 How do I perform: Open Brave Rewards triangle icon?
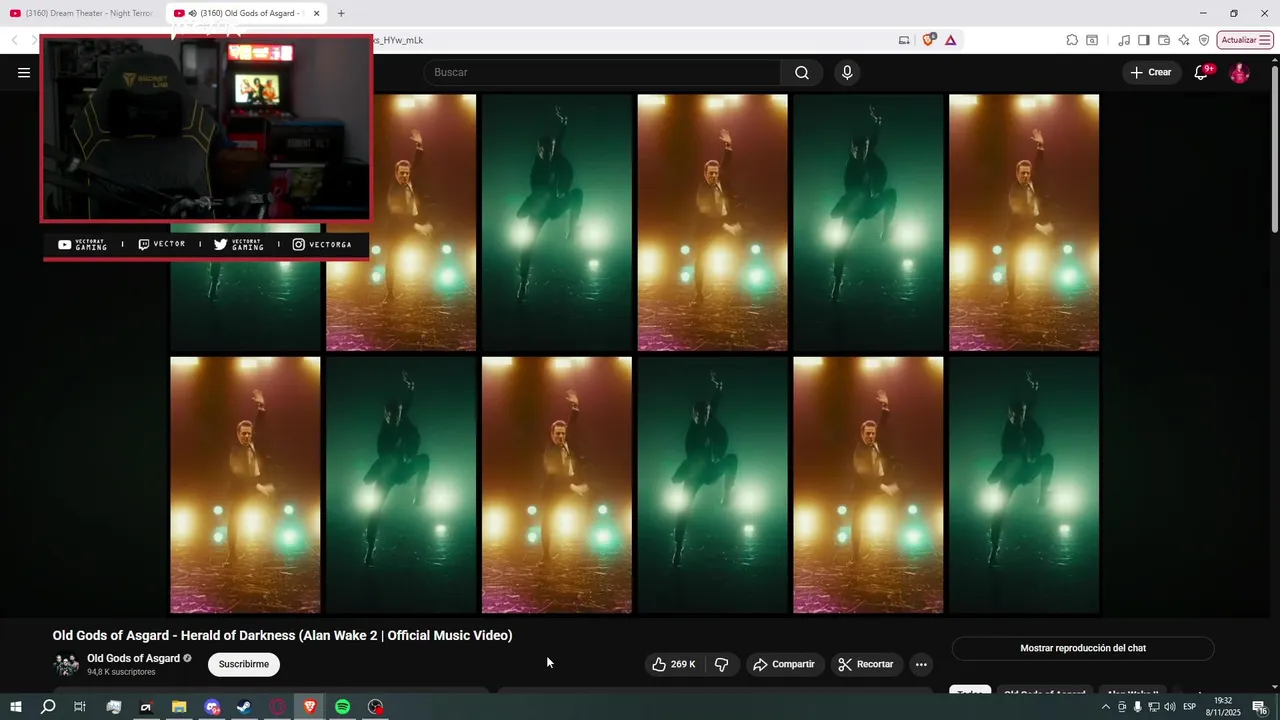[x=950, y=40]
